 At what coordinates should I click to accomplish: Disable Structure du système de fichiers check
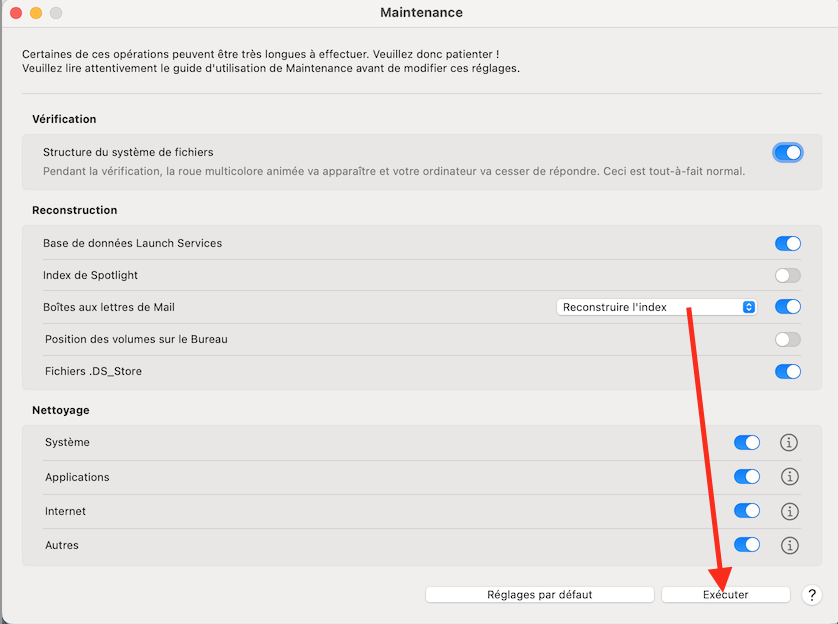788,153
